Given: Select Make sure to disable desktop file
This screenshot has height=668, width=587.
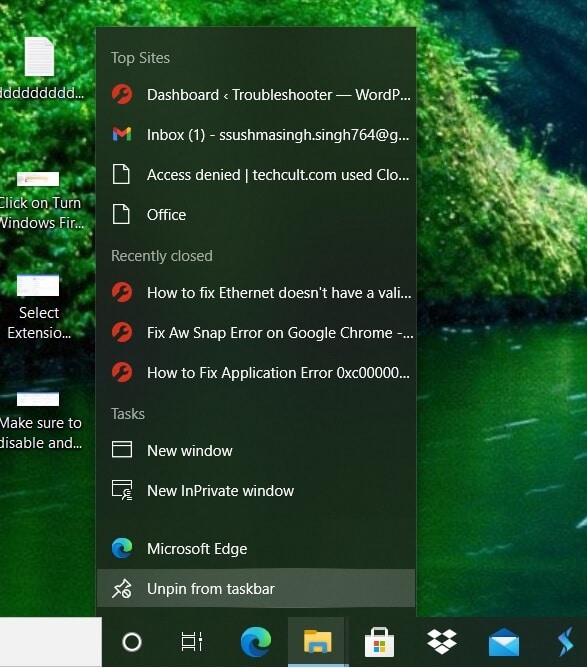Looking at the screenshot, I should click(x=40, y=421).
